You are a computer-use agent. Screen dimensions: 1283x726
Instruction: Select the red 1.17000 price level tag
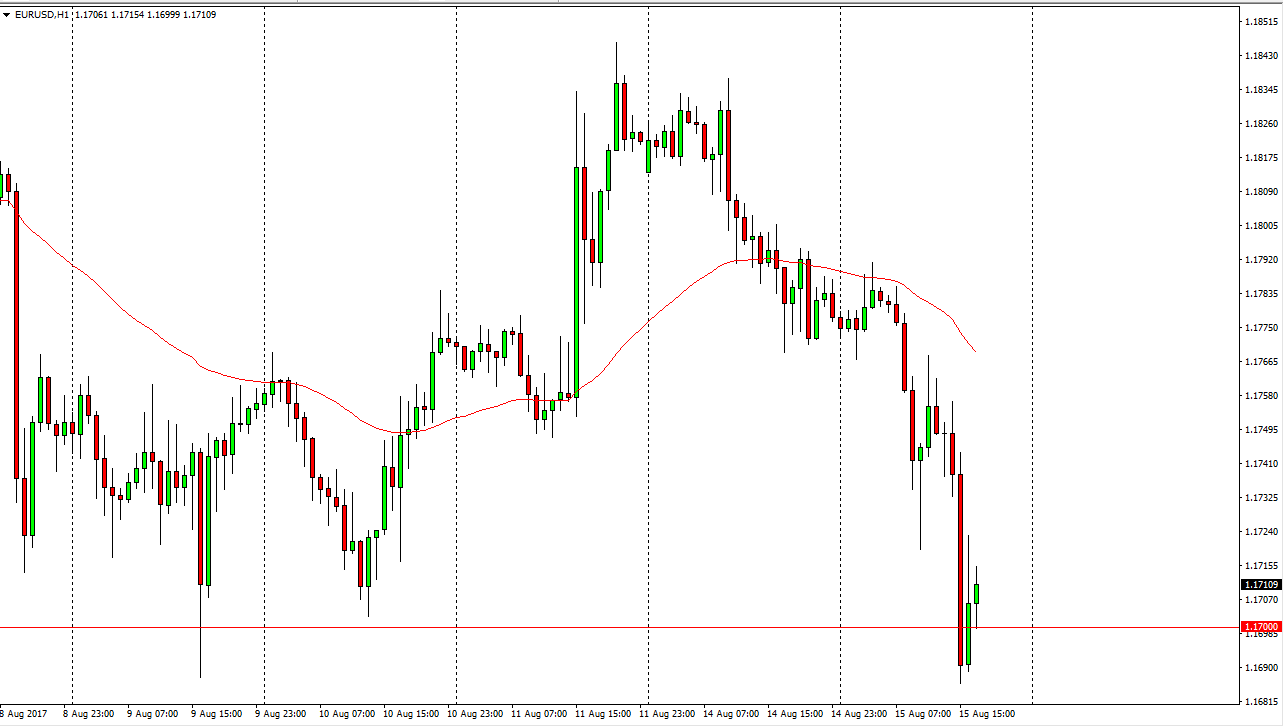pyautogui.click(x=1259, y=627)
